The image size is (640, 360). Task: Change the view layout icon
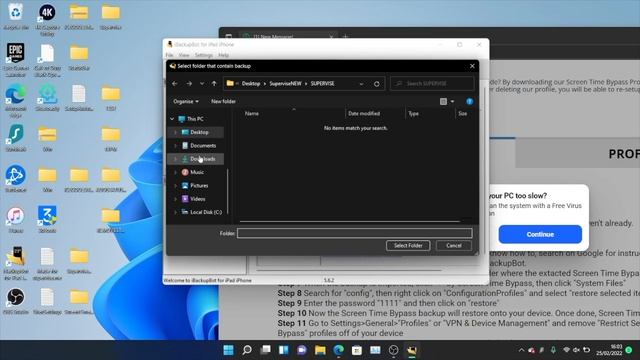[443, 101]
